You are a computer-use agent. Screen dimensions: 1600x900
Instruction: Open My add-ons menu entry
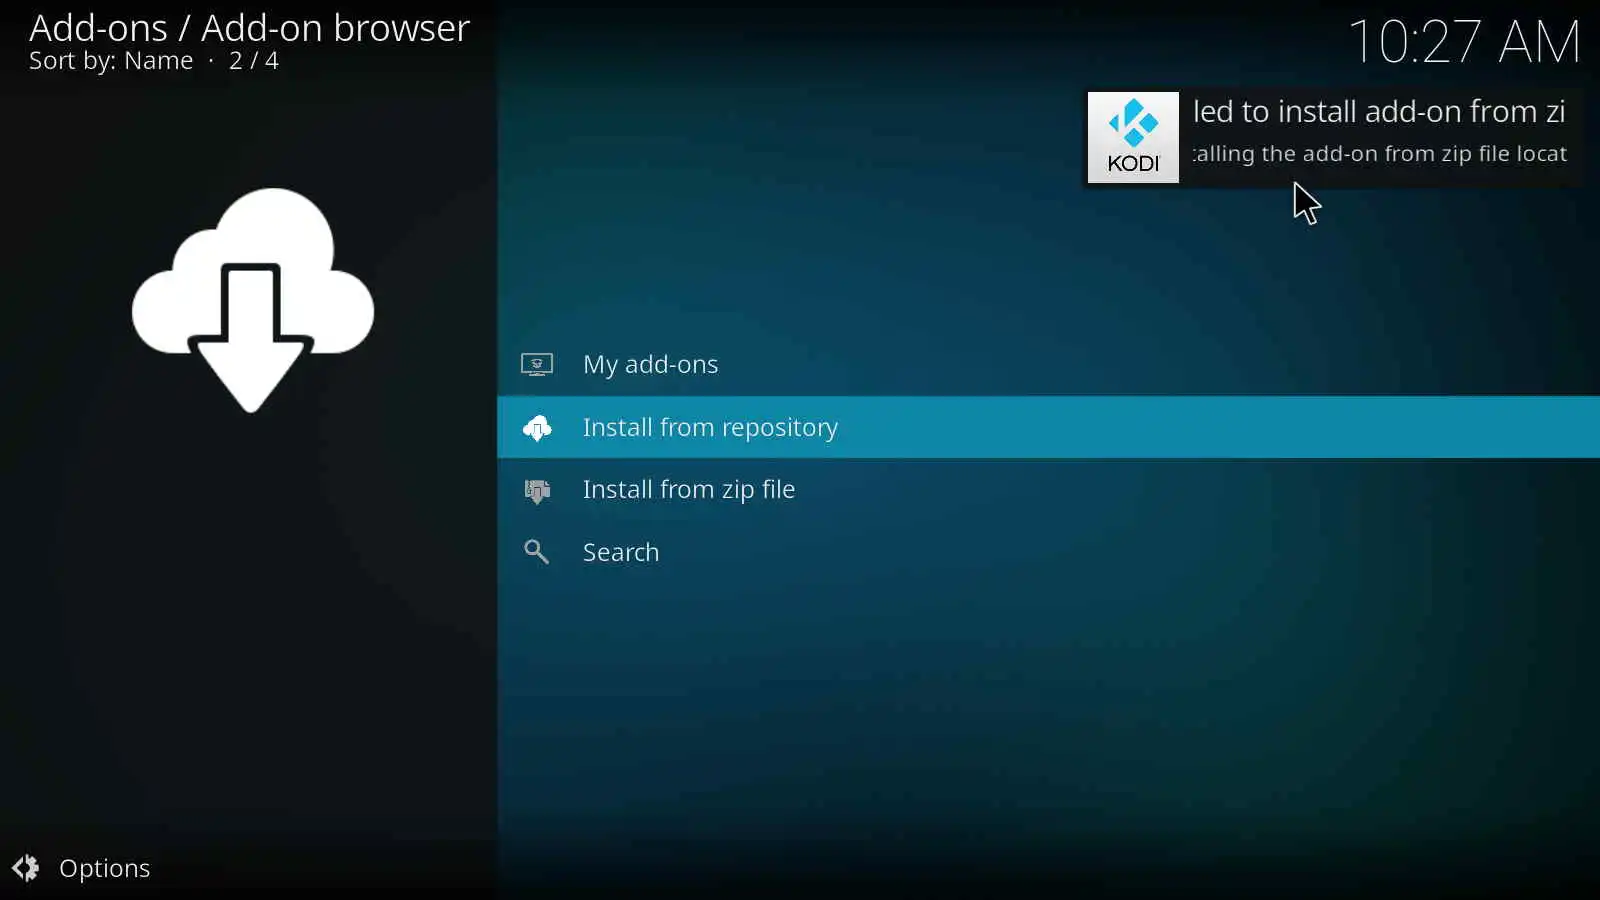(x=1048, y=365)
